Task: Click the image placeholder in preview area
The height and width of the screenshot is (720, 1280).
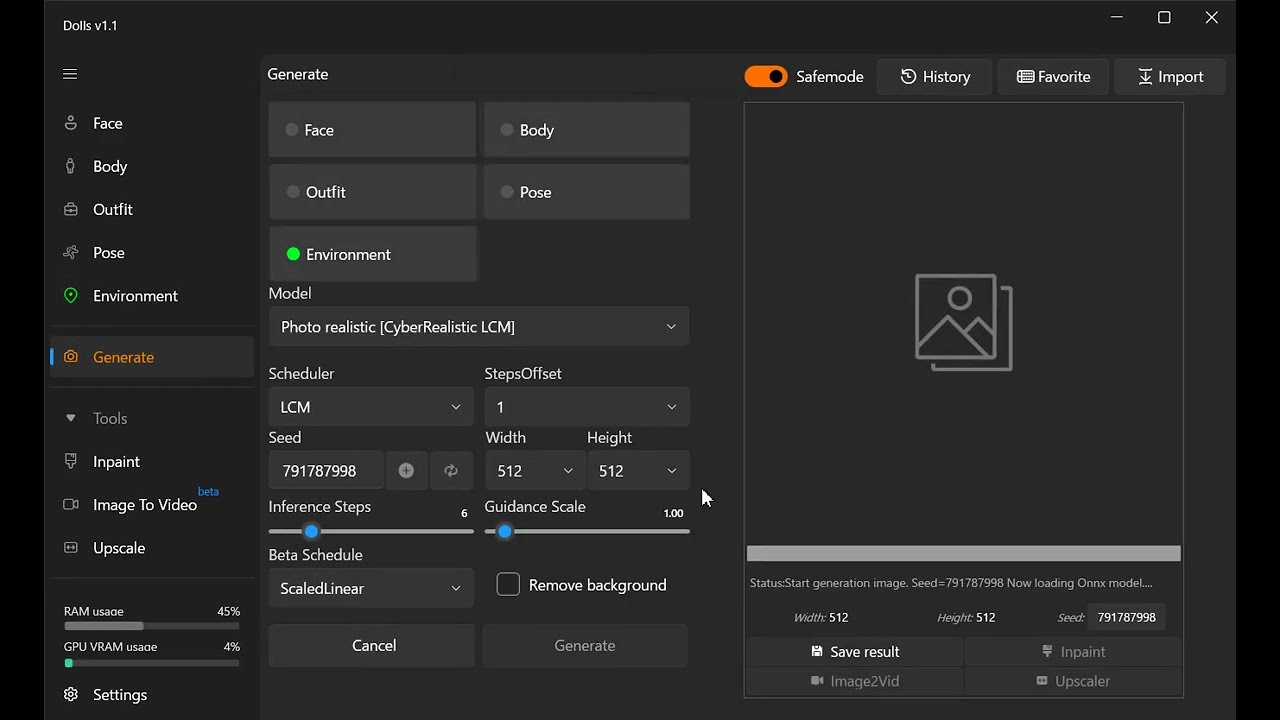Action: 963,322
